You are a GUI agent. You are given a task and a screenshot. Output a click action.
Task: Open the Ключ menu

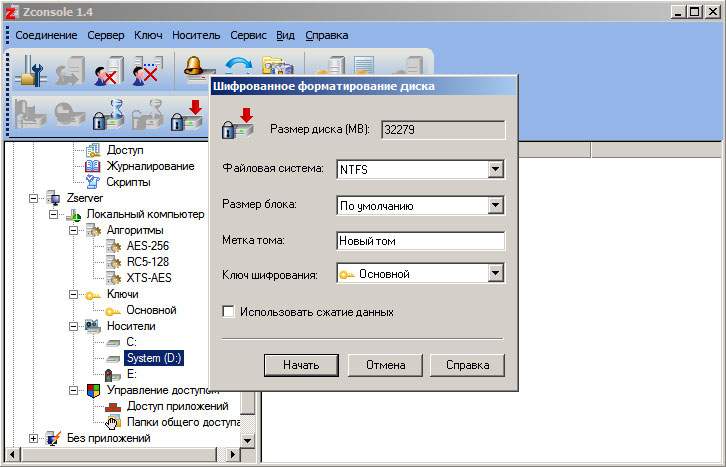pyautogui.click(x=148, y=35)
